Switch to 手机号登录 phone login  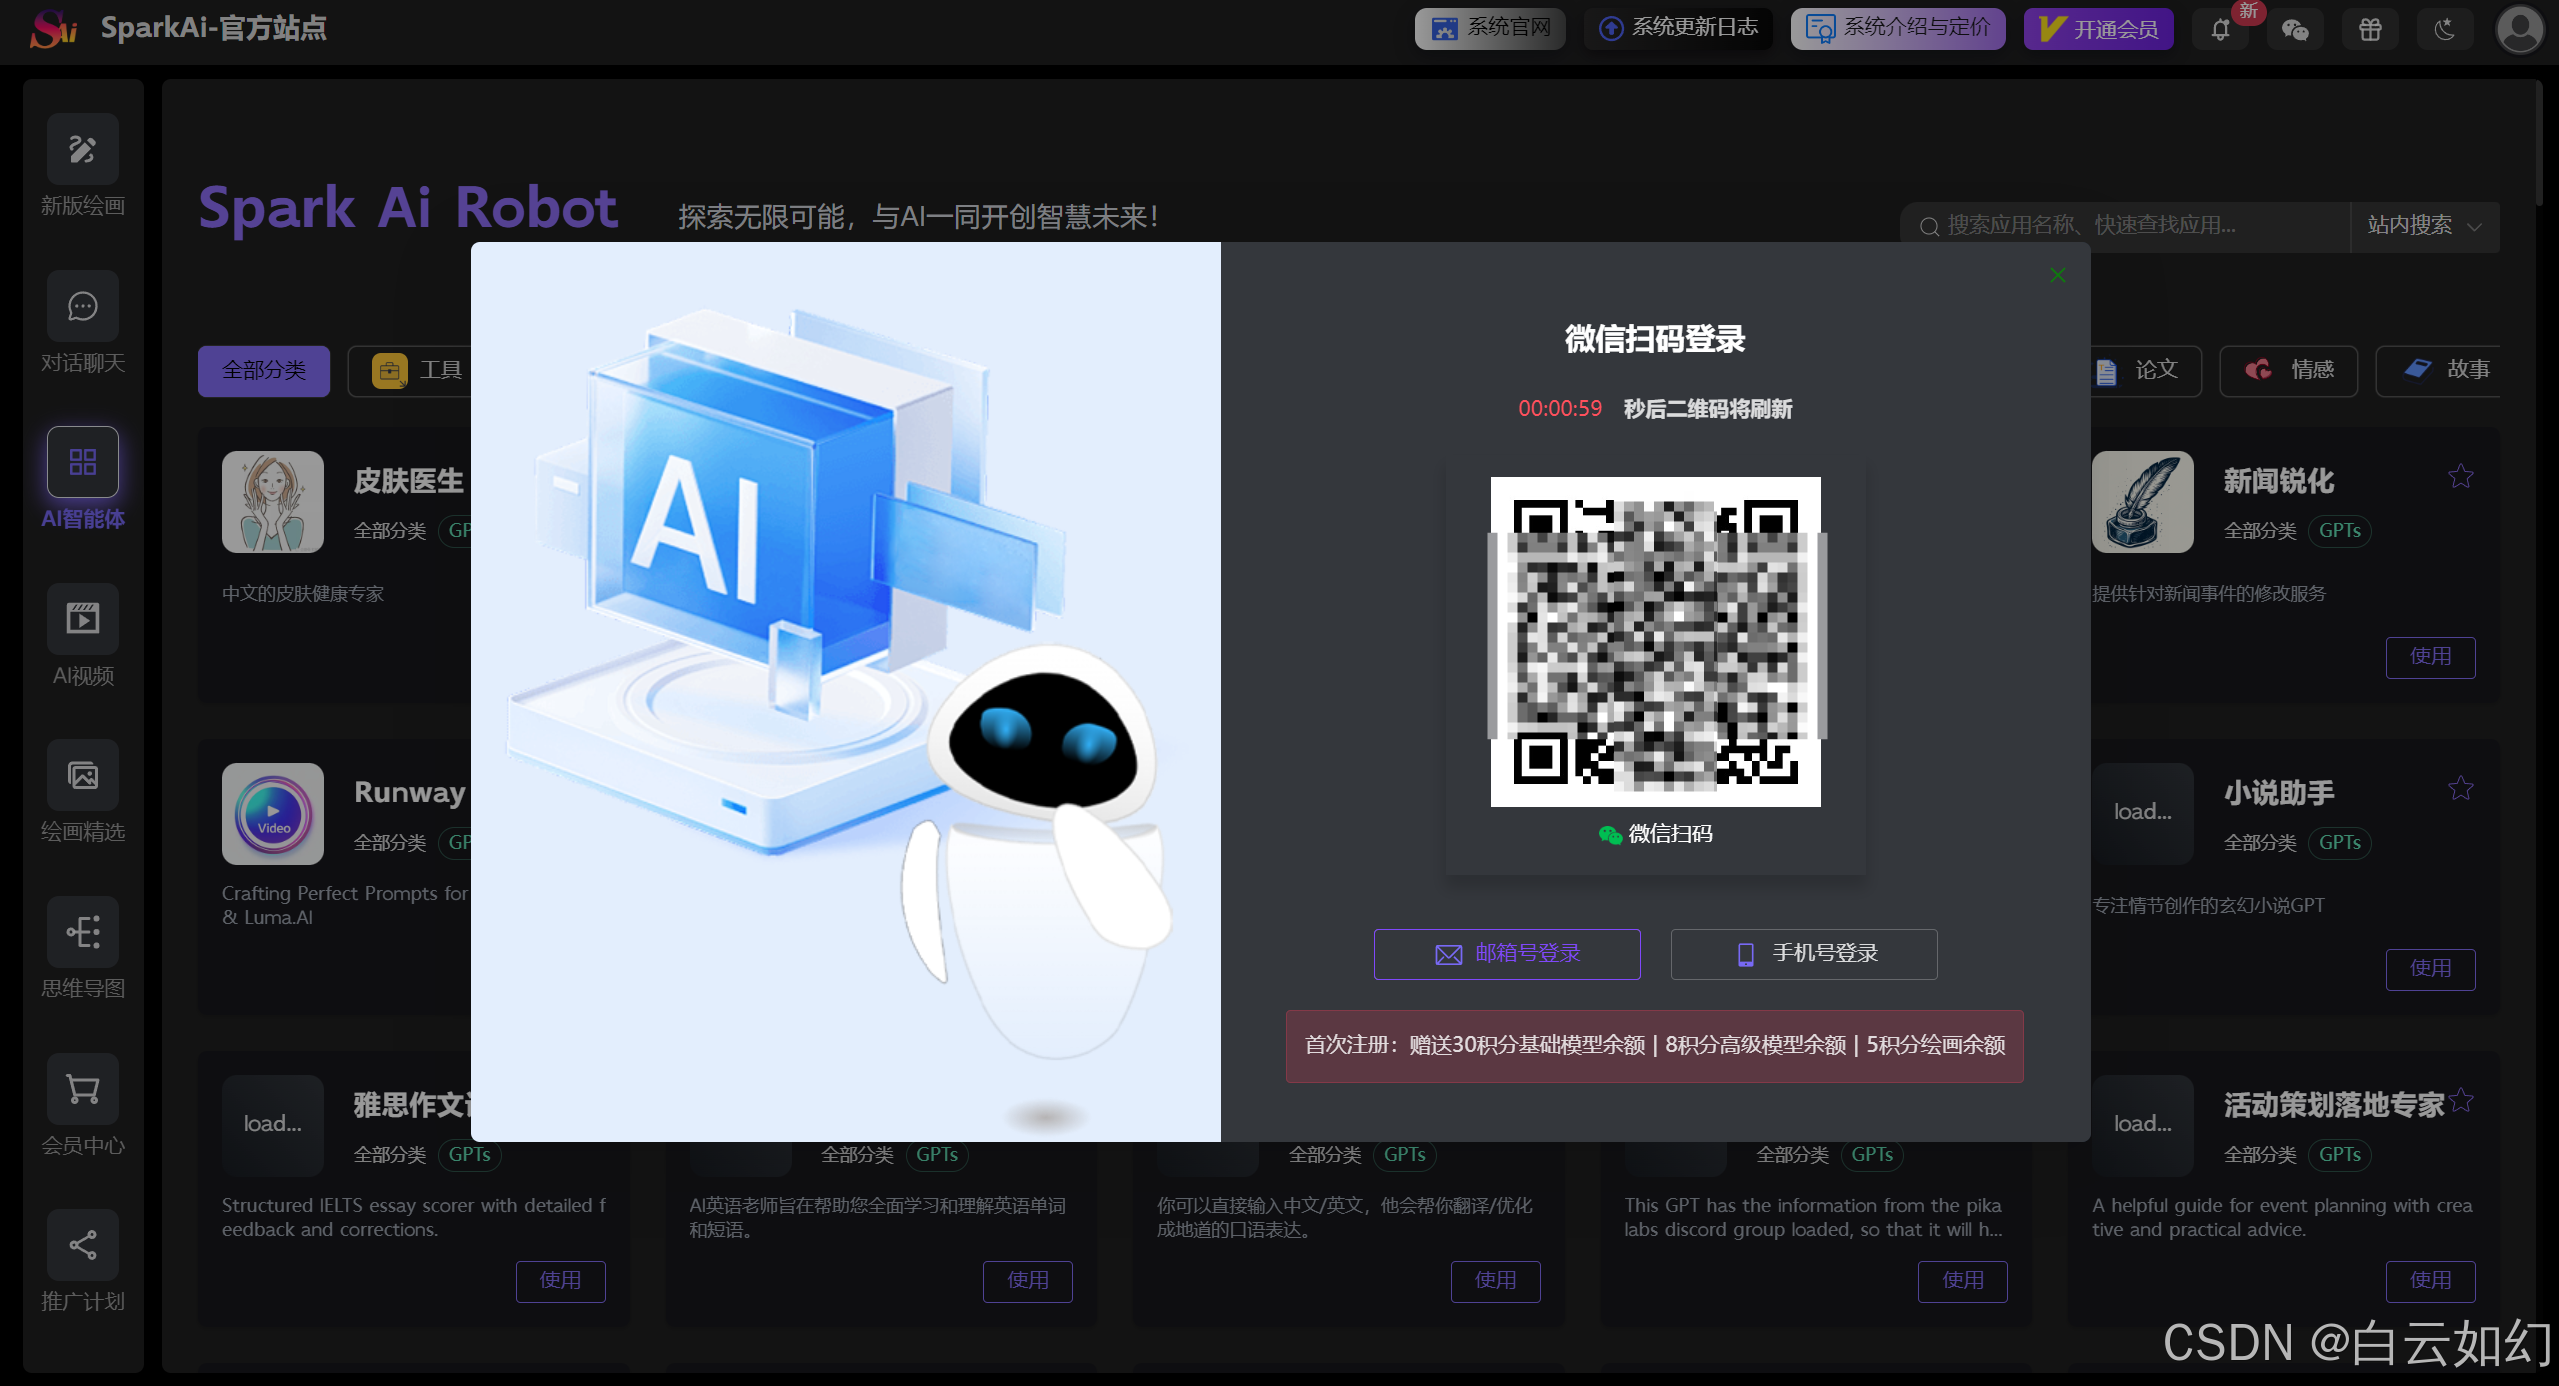(x=1804, y=954)
